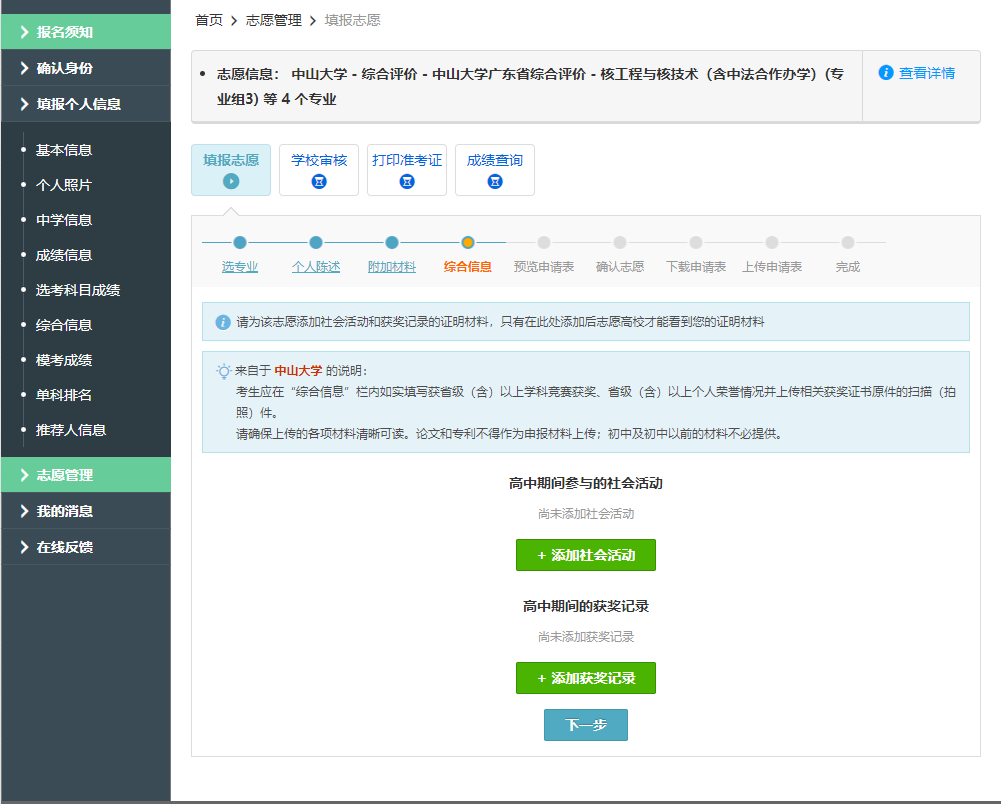Click the 预览申请表 step circle
This screenshot has height=804, width=1001.
pyautogui.click(x=544, y=243)
